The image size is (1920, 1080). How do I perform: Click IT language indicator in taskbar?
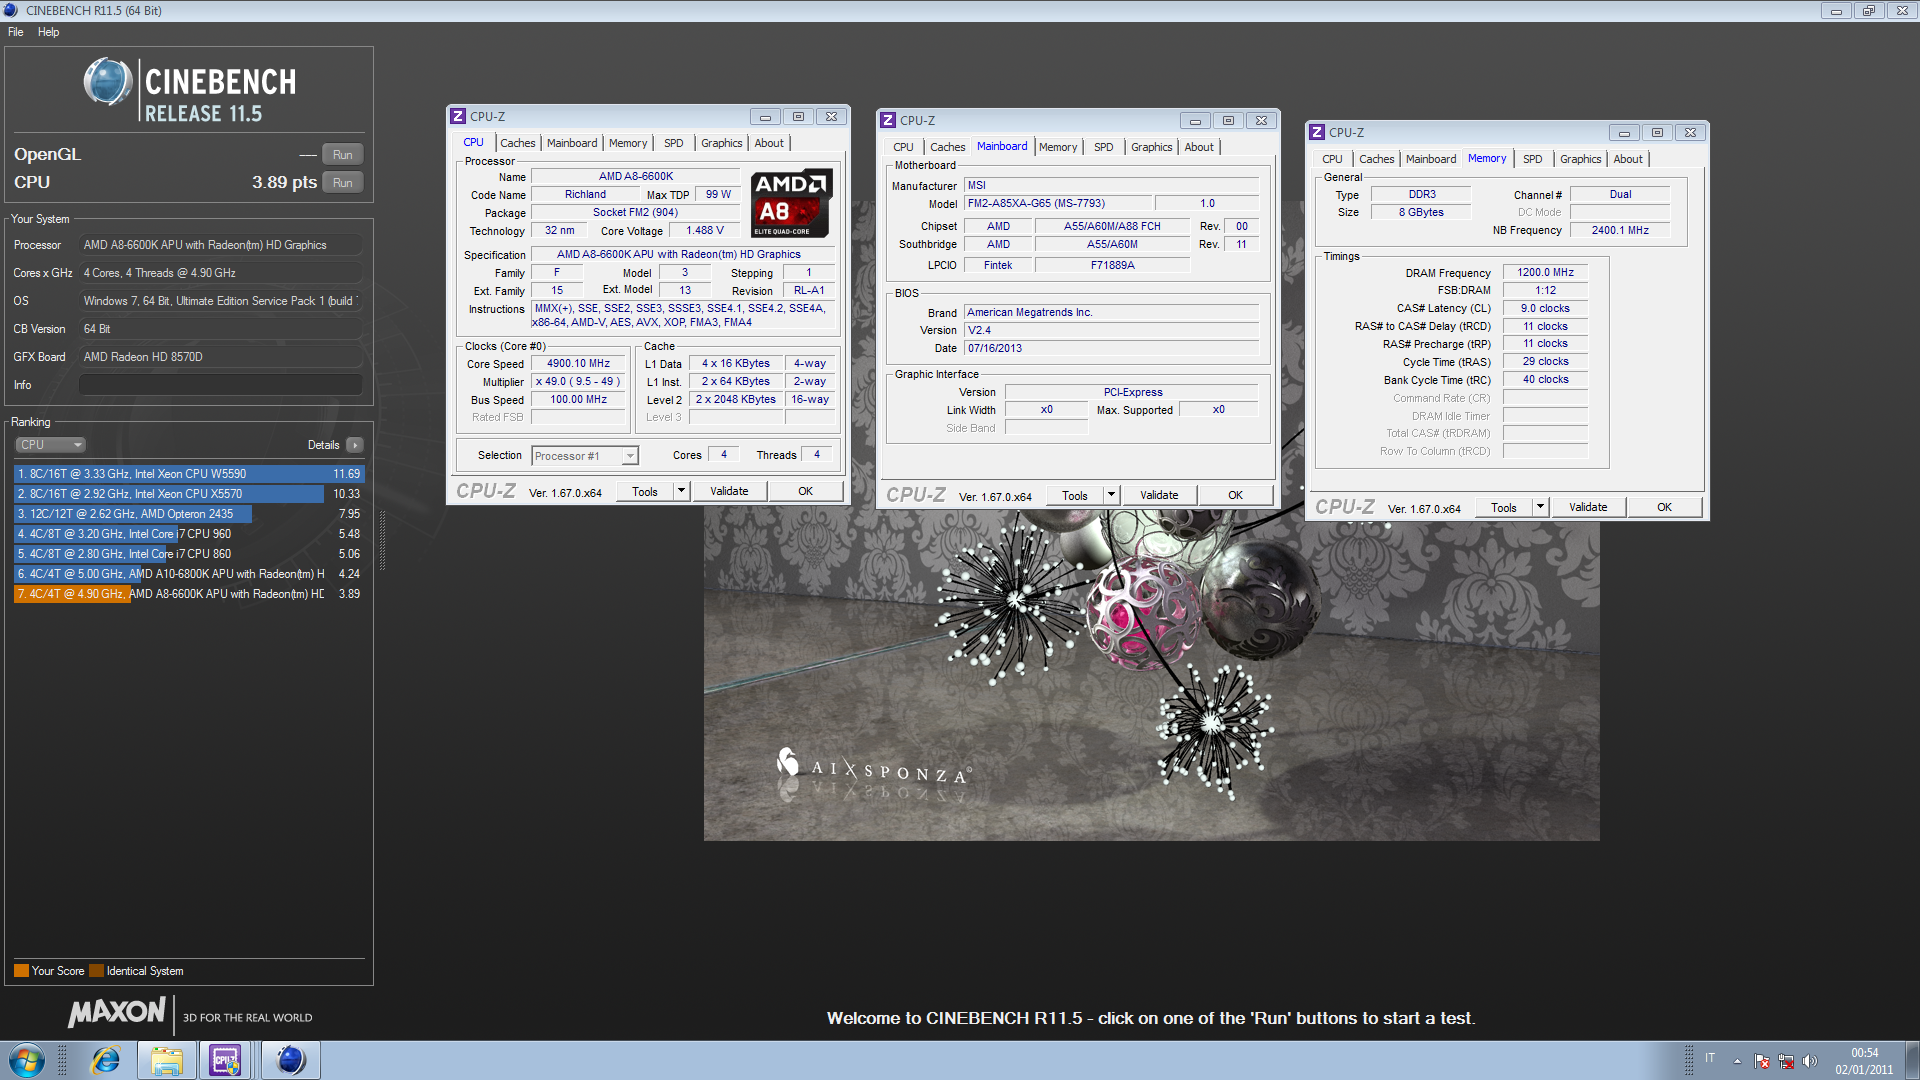(x=1710, y=1058)
